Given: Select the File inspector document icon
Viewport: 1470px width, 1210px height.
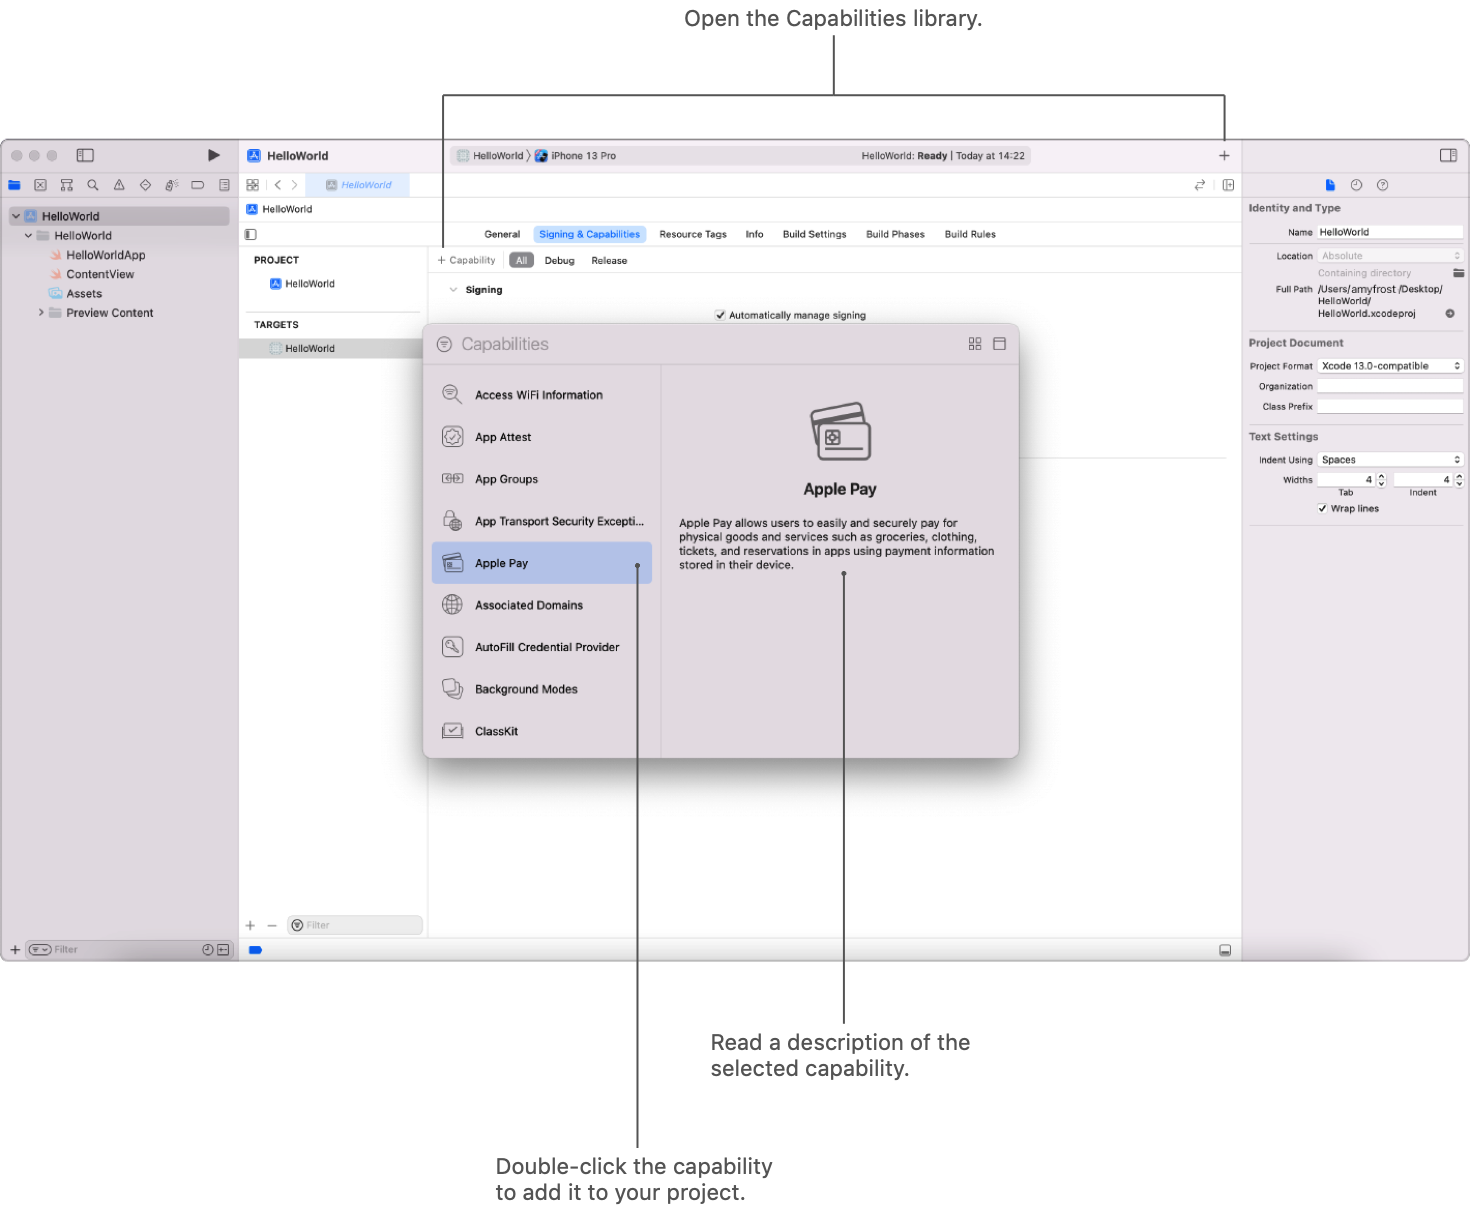Looking at the screenshot, I should pos(1330,185).
